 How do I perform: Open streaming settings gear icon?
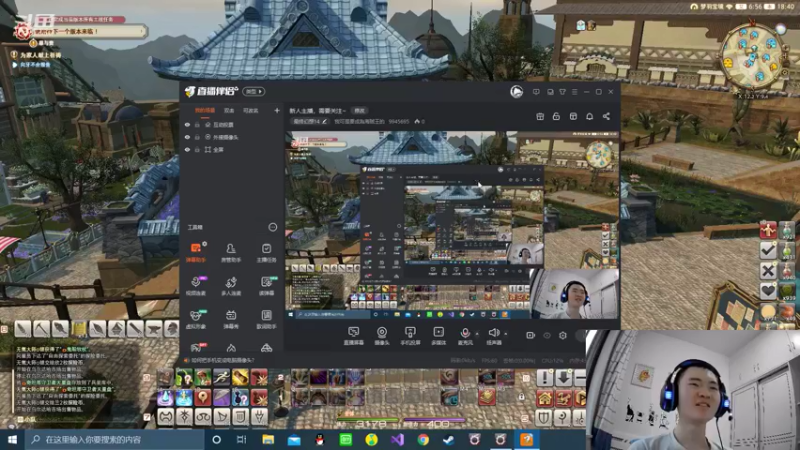pos(563,335)
